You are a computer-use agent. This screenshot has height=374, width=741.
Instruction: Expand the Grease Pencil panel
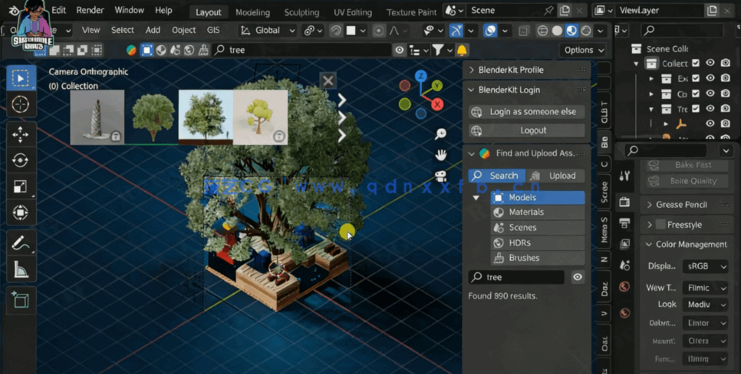(x=688, y=205)
